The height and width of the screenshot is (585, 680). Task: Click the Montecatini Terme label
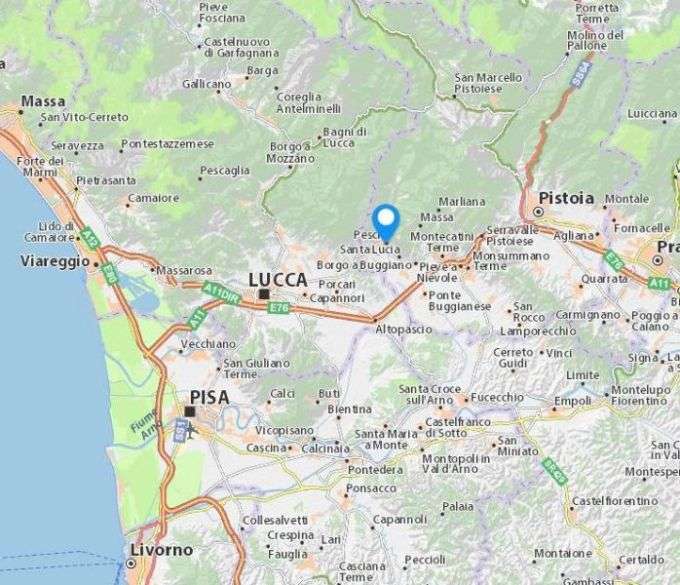coord(442,242)
